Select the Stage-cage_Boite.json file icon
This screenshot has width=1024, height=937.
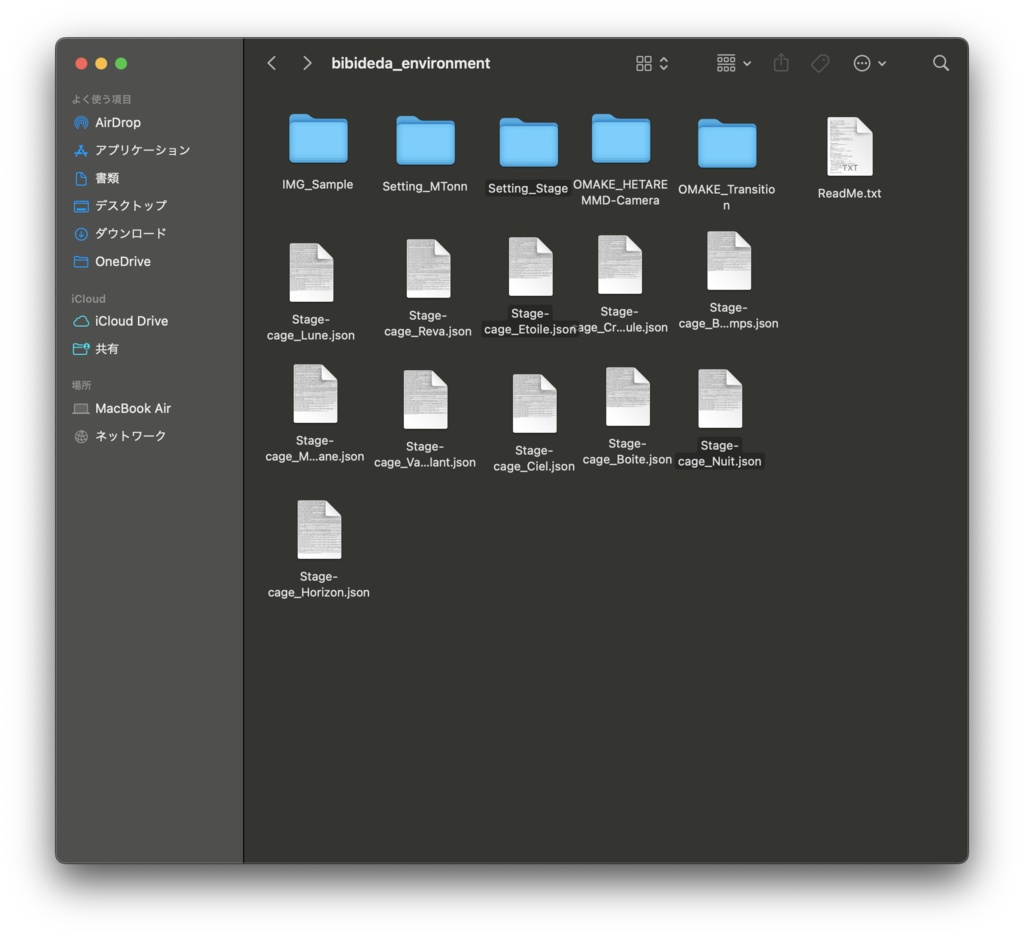coord(628,396)
